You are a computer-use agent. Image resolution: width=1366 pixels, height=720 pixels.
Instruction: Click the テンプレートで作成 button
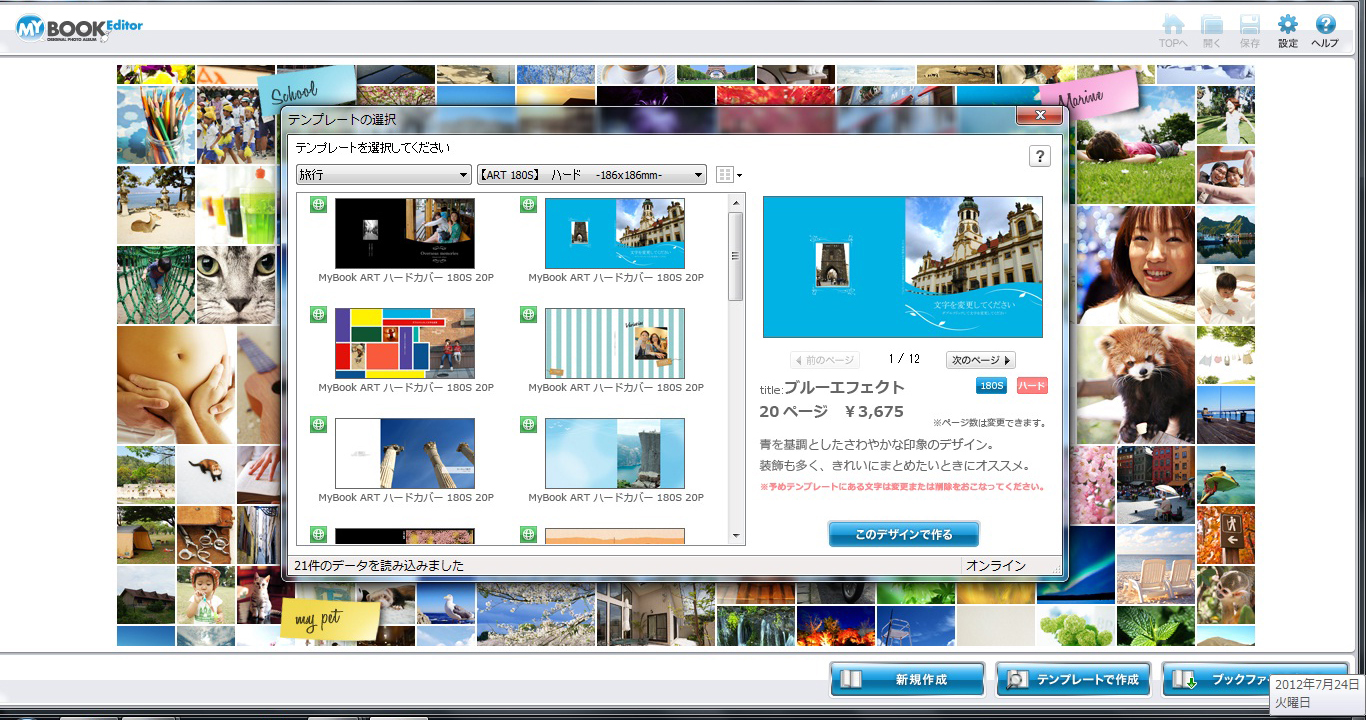[1073, 680]
